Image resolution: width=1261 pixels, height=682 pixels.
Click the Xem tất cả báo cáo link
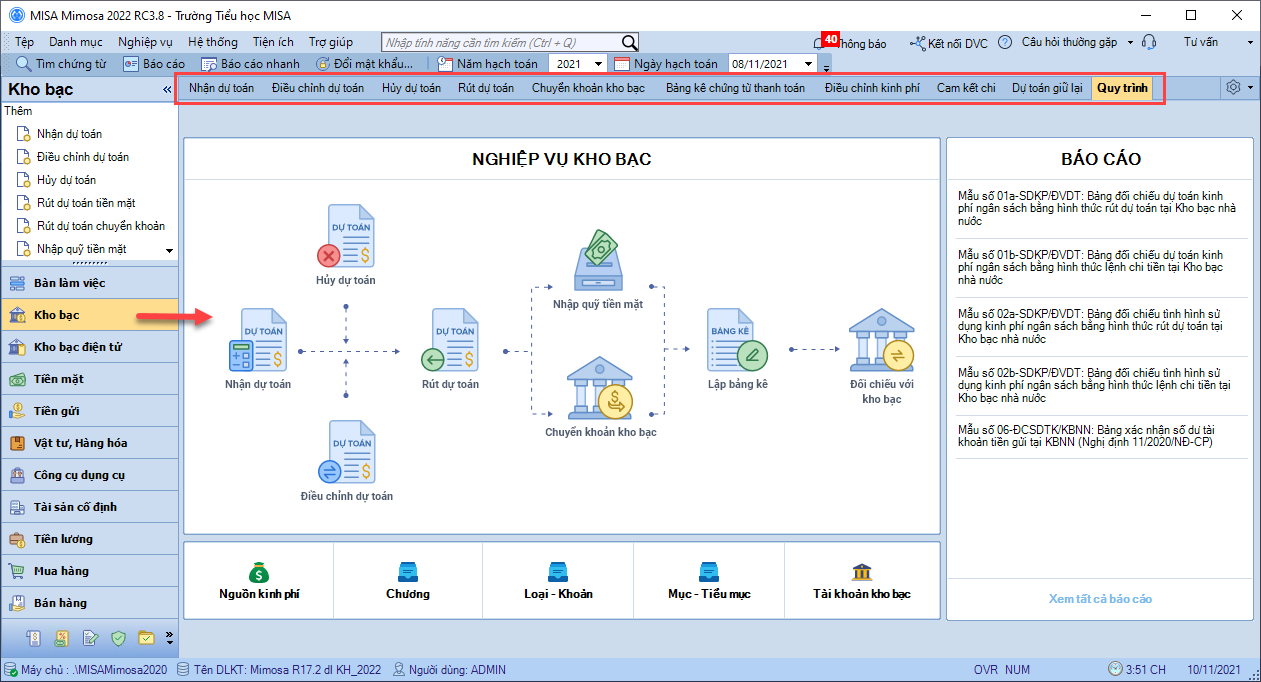(x=1100, y=599)
